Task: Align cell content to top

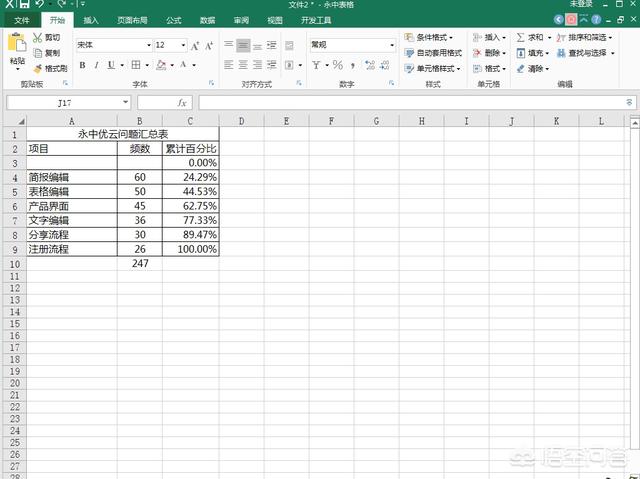Action: coord(229,45)
